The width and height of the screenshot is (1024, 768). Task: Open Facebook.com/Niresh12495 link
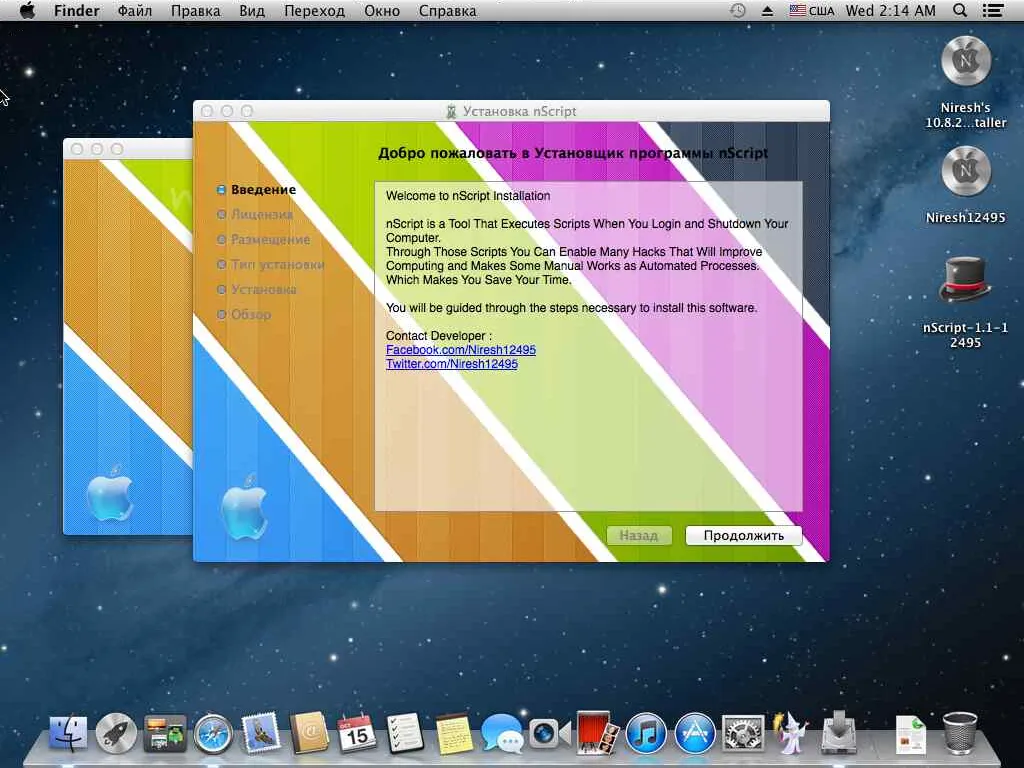460,349
